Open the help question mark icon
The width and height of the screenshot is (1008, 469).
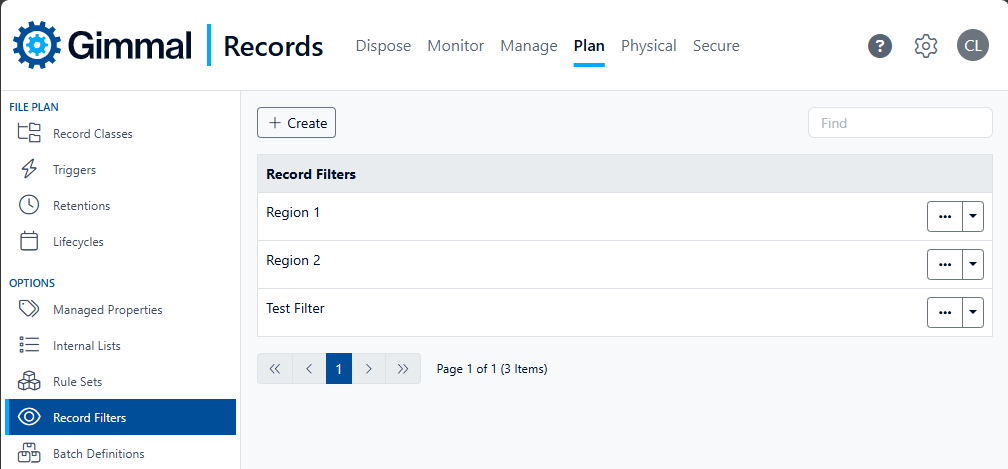pyautogui.click(x=879, y=46)
